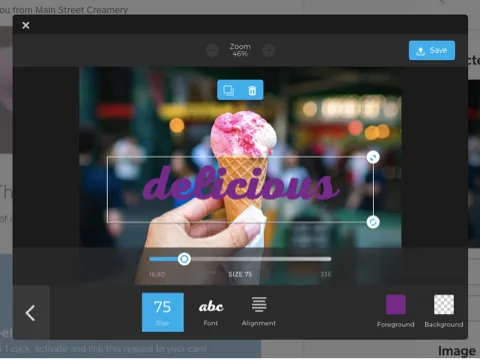The width and height of the screenshot is (480, 360).
Task: Duplicate the selected text layer
Action: click(229, 90)
